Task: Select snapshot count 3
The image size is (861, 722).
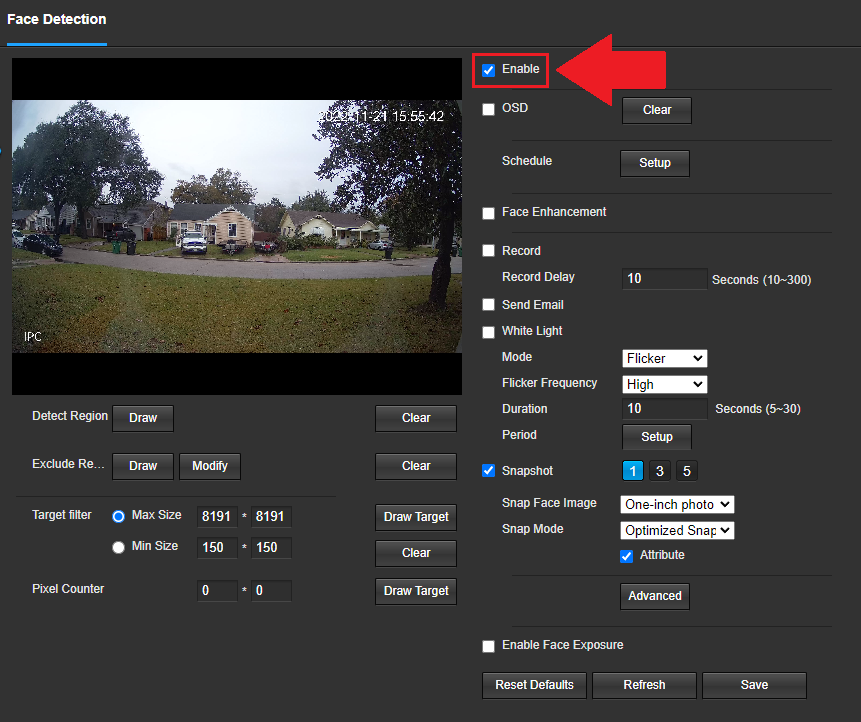Action: 659,471
